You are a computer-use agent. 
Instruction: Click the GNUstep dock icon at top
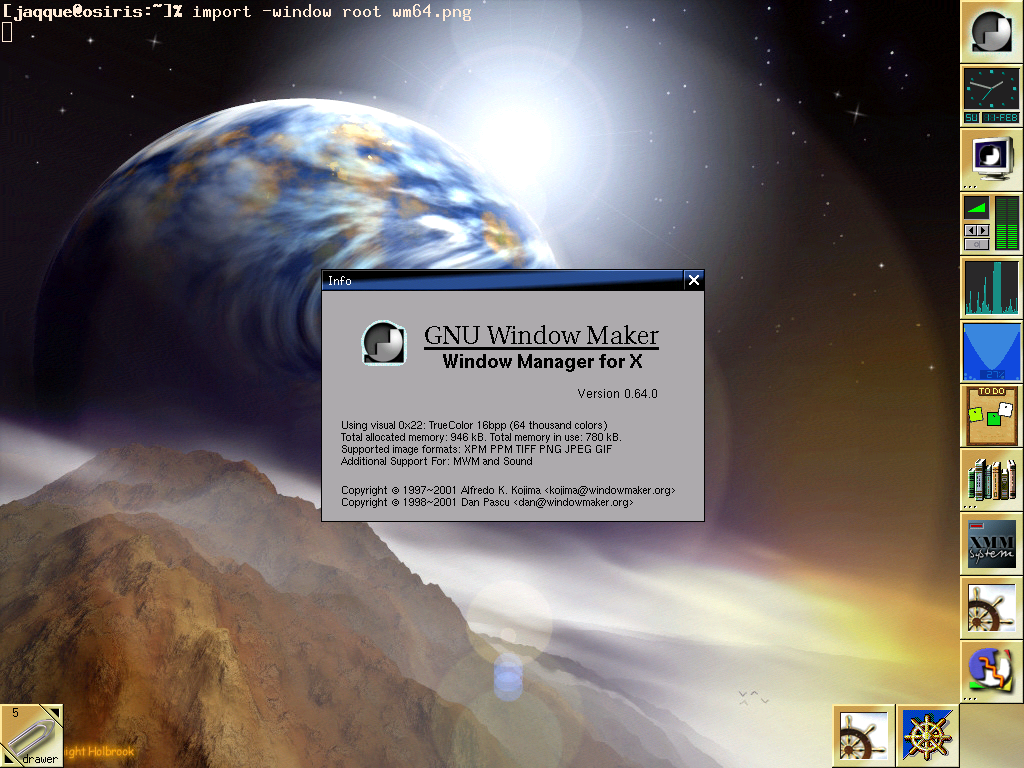991,31
